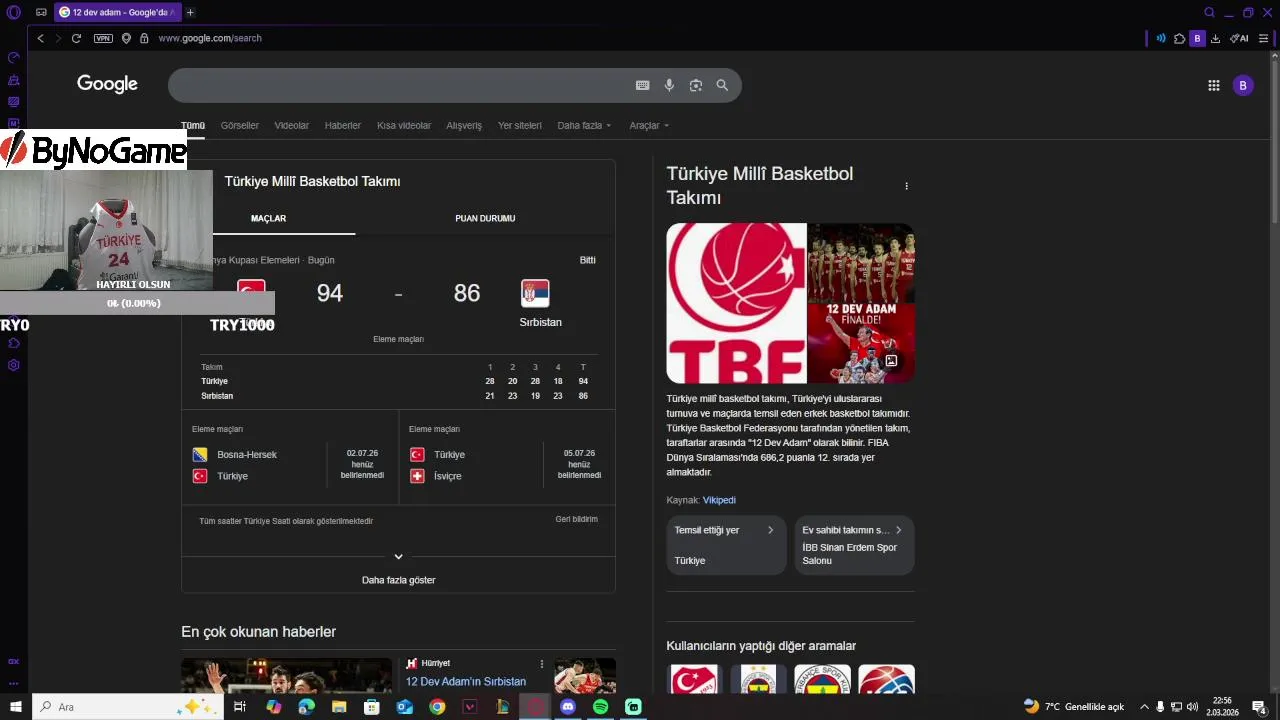This screenshot has width=1280, height=720.
Task: Click the Windows Ara search box
Action: 127,707
